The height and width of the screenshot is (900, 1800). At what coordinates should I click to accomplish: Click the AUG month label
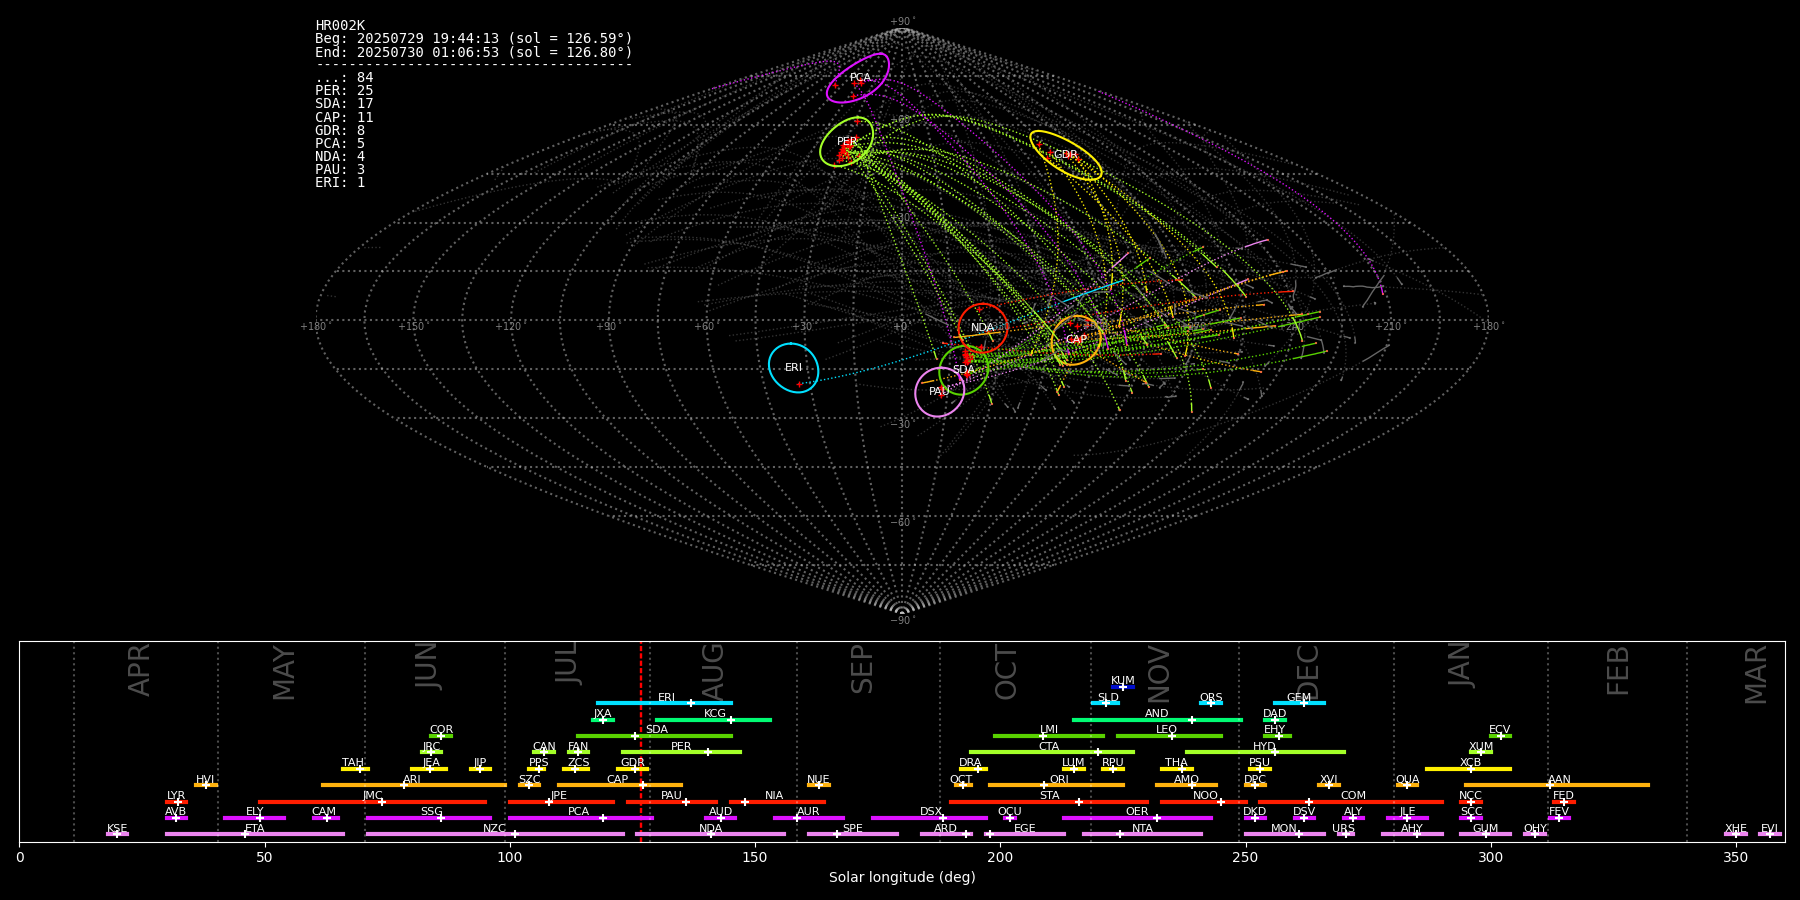pos(712,671)
